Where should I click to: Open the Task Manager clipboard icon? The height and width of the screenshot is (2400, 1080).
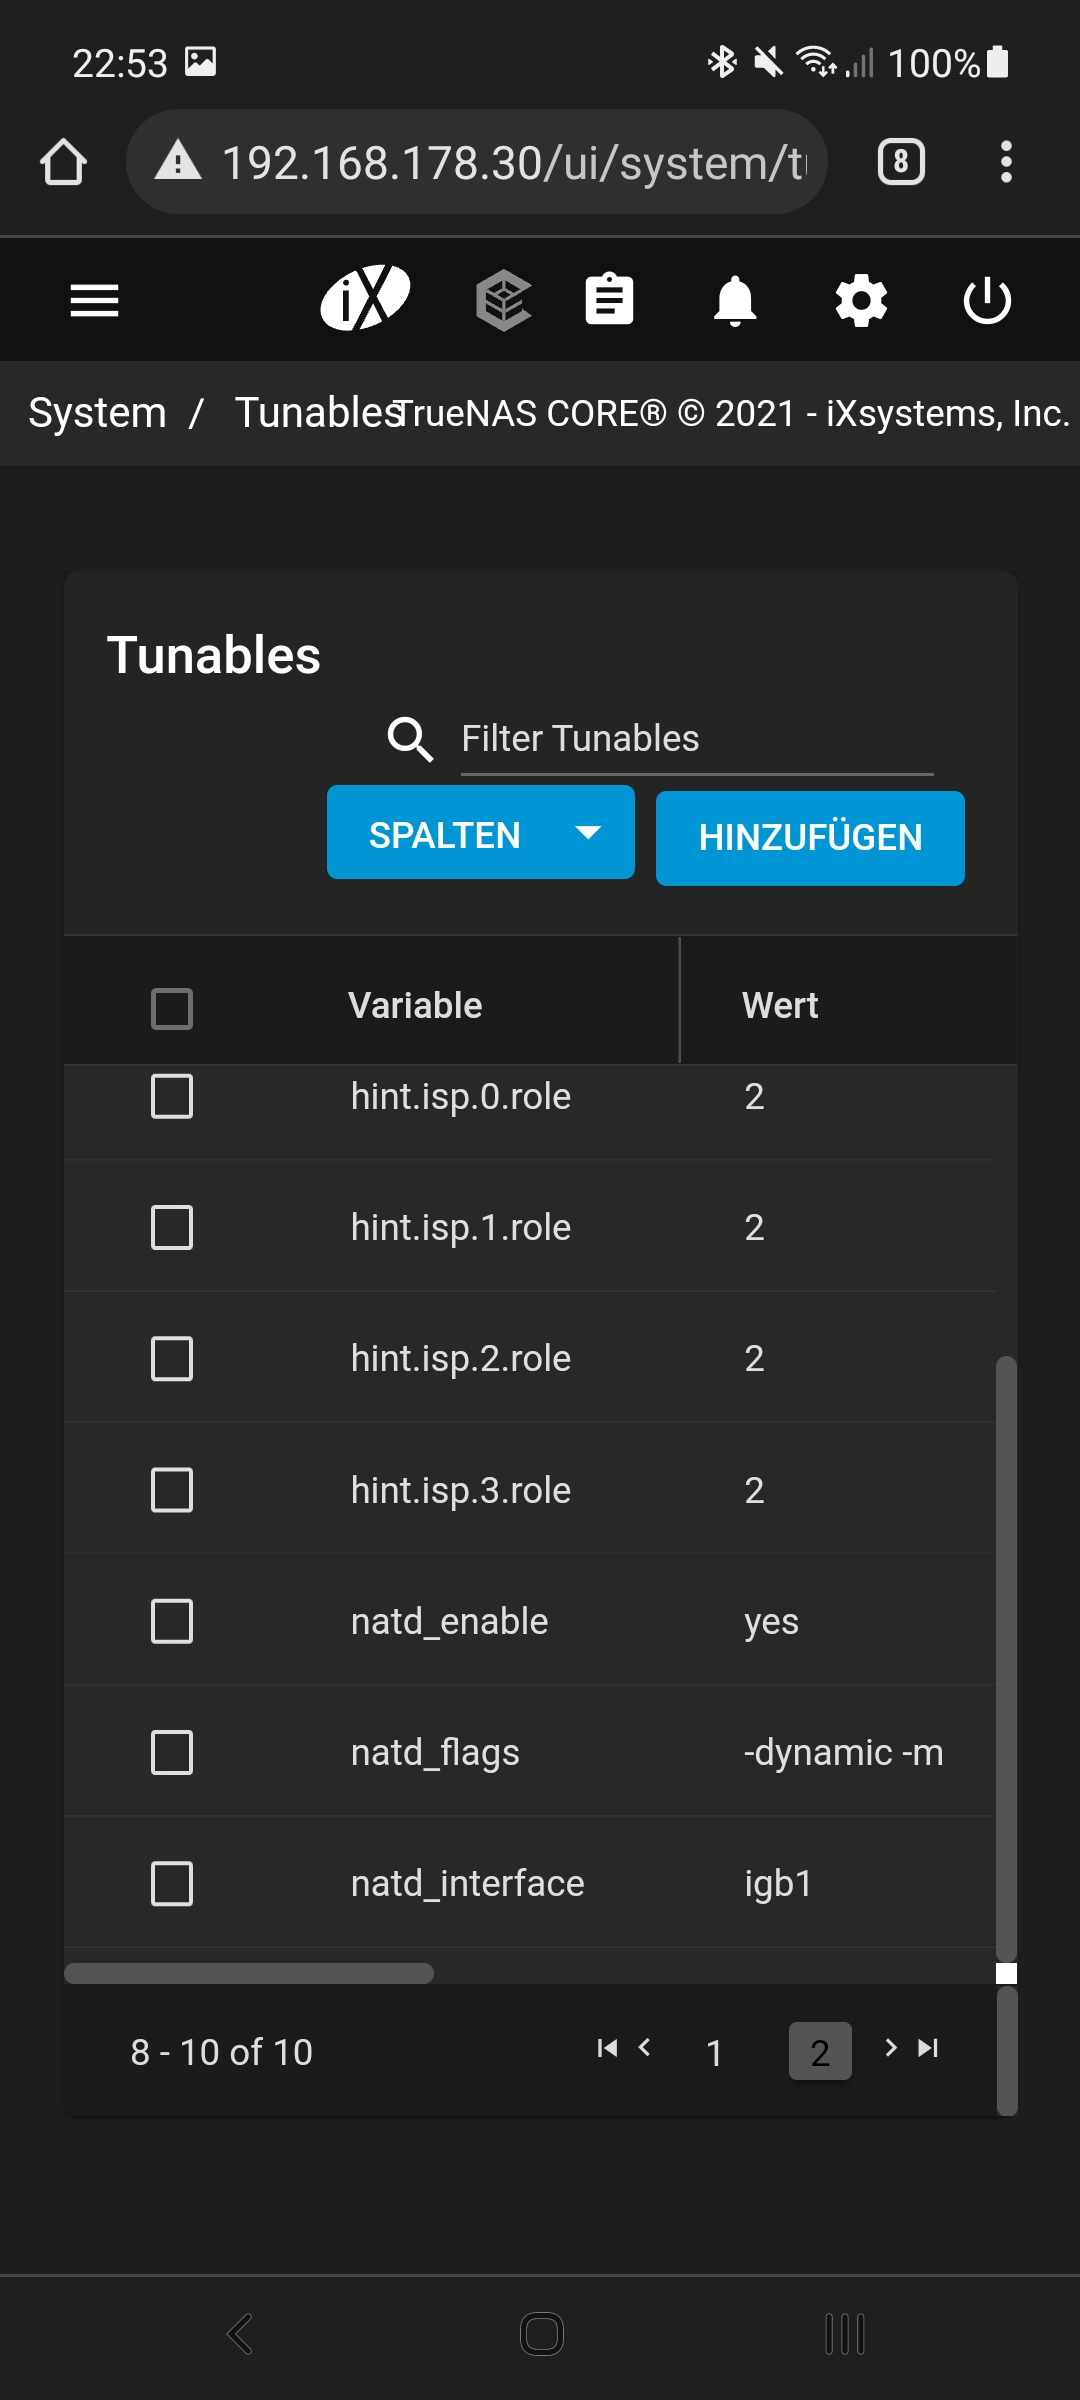click(609, 300)
